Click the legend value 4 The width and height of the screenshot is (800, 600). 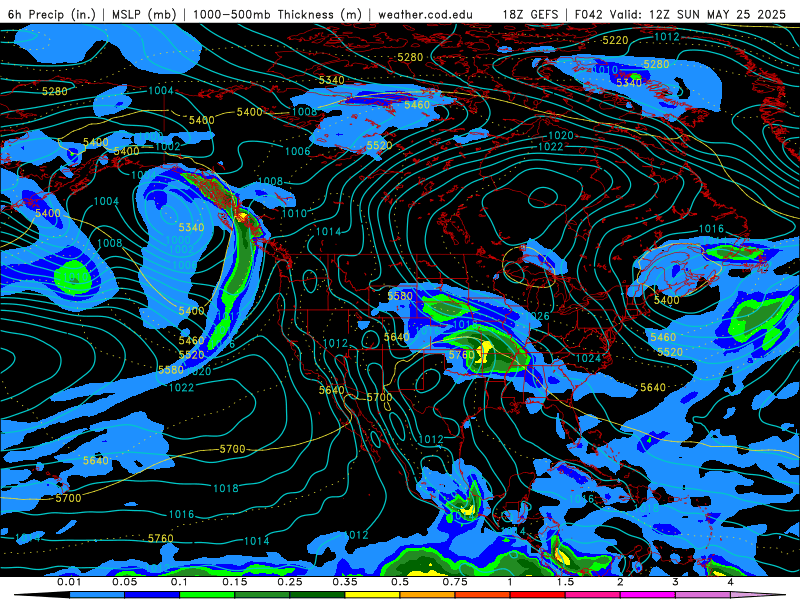click(x=730, y=582)
